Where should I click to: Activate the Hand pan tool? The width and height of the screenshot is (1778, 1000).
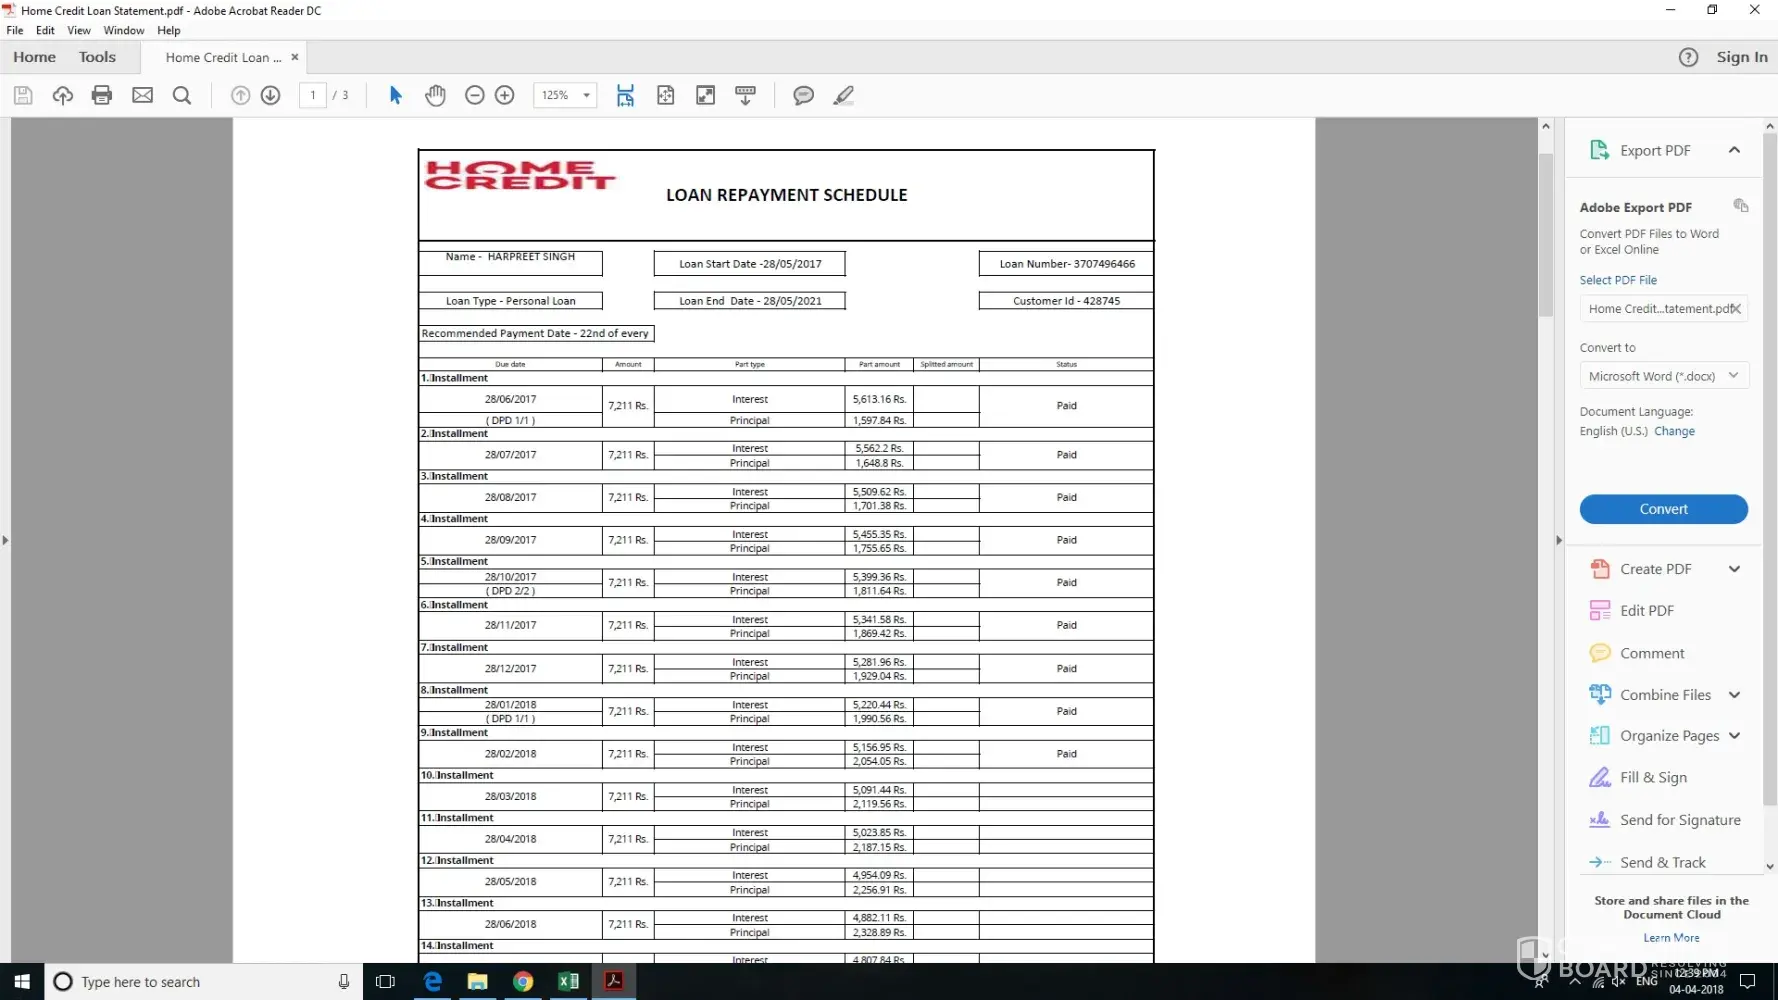(435, 95)
